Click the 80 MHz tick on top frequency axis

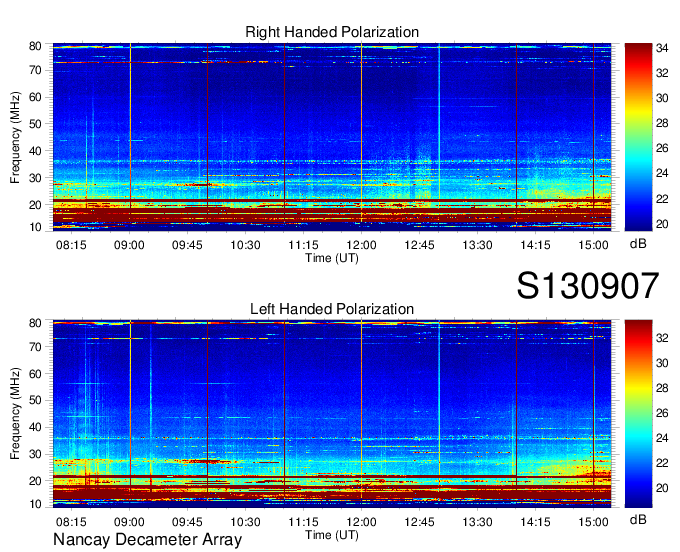click(x=35, y=46)
